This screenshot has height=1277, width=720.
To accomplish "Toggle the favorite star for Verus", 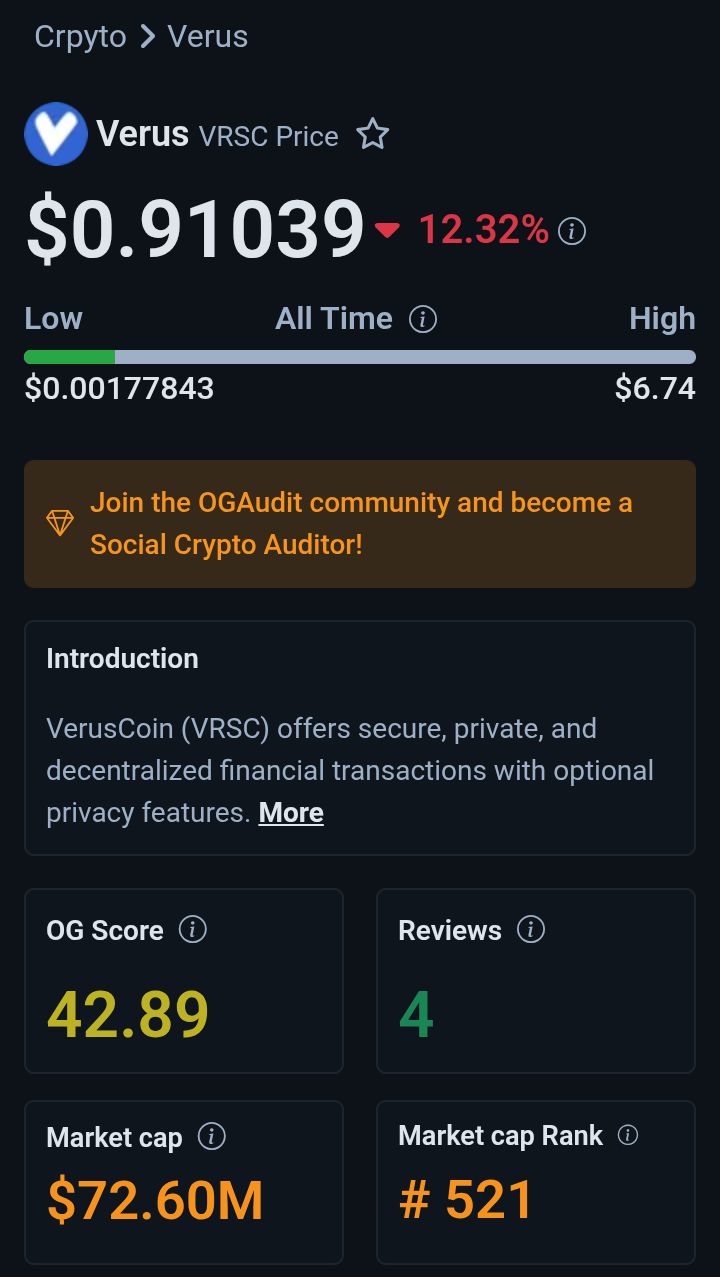I will pyautogui.click(x=373, y=134).
